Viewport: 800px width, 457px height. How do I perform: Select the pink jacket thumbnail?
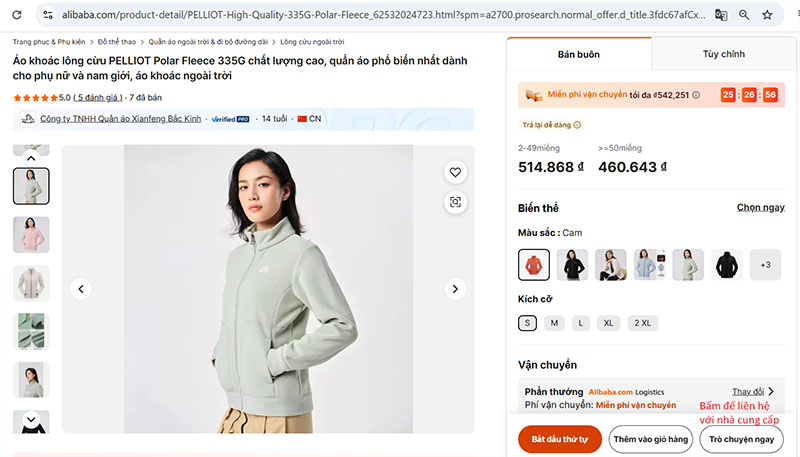pyautogui.click(x=31, y=234)
